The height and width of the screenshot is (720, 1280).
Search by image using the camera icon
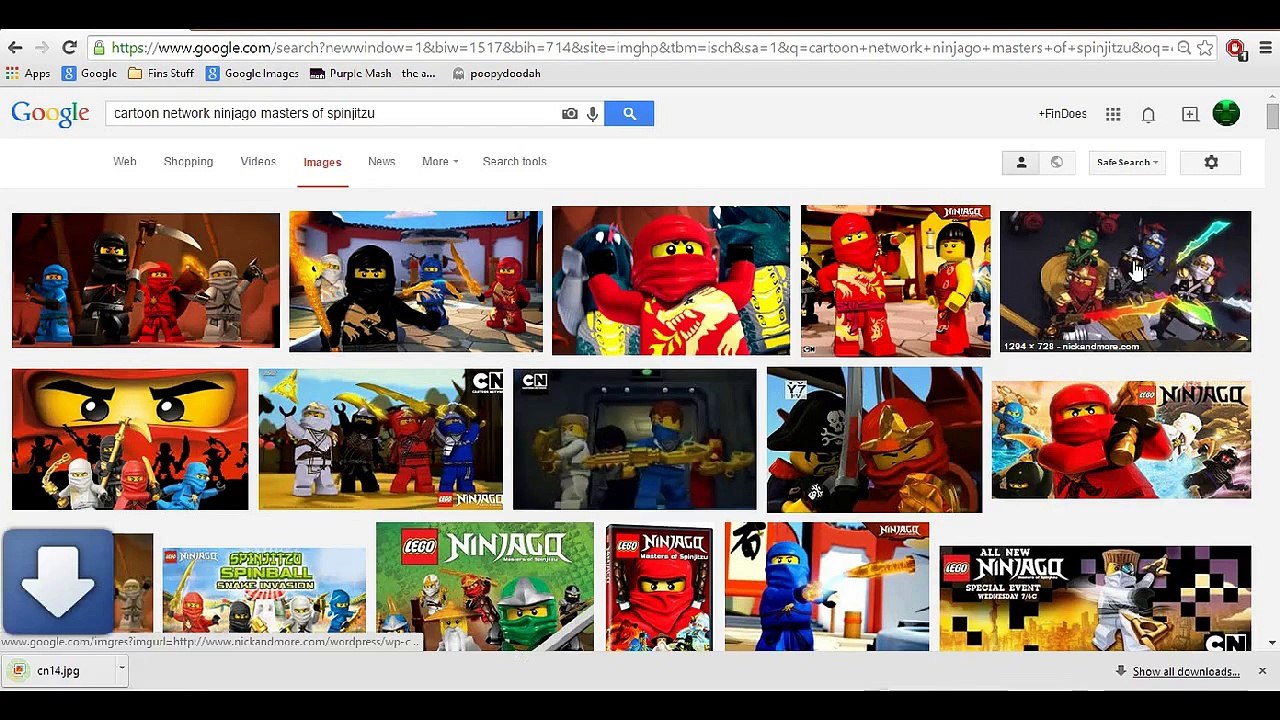click(570, 114)
